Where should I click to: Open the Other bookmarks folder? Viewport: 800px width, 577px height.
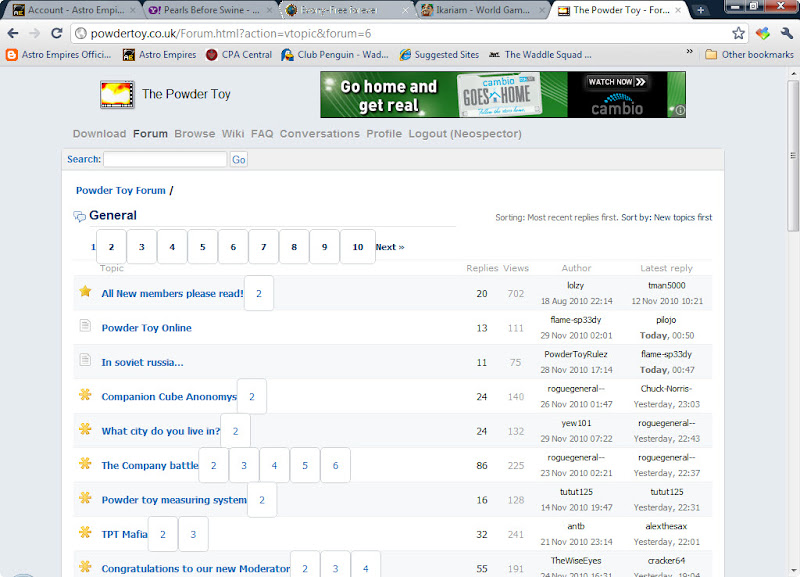749,55
